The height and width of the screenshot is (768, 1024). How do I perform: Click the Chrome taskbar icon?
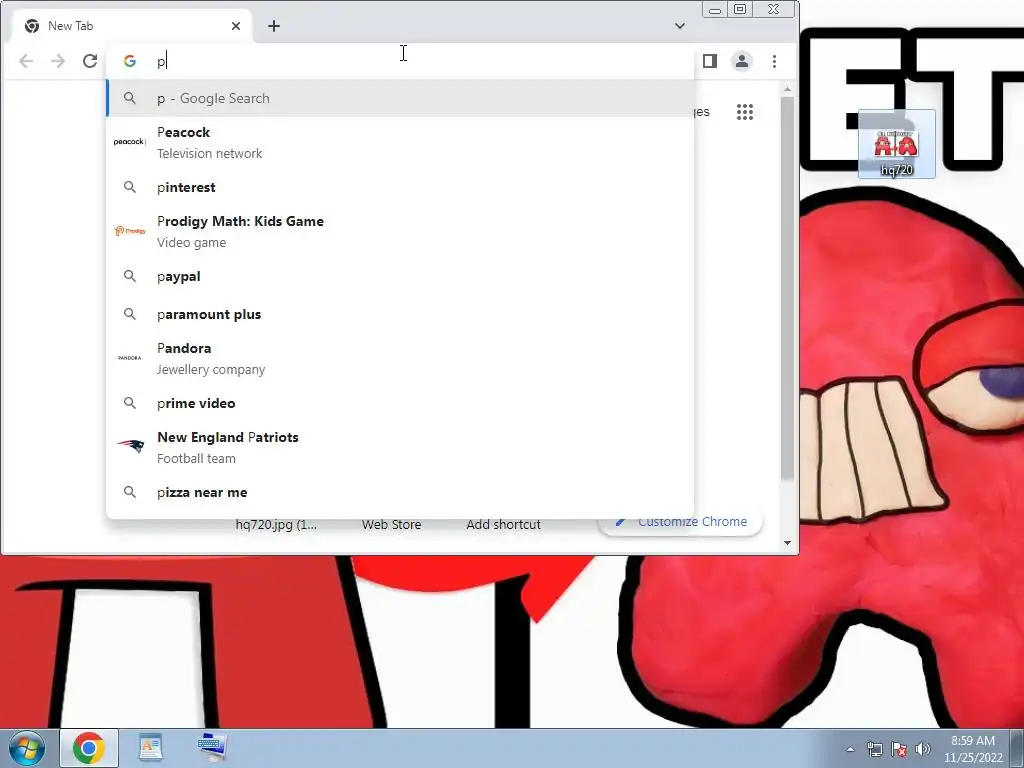(x=89, y=748)
